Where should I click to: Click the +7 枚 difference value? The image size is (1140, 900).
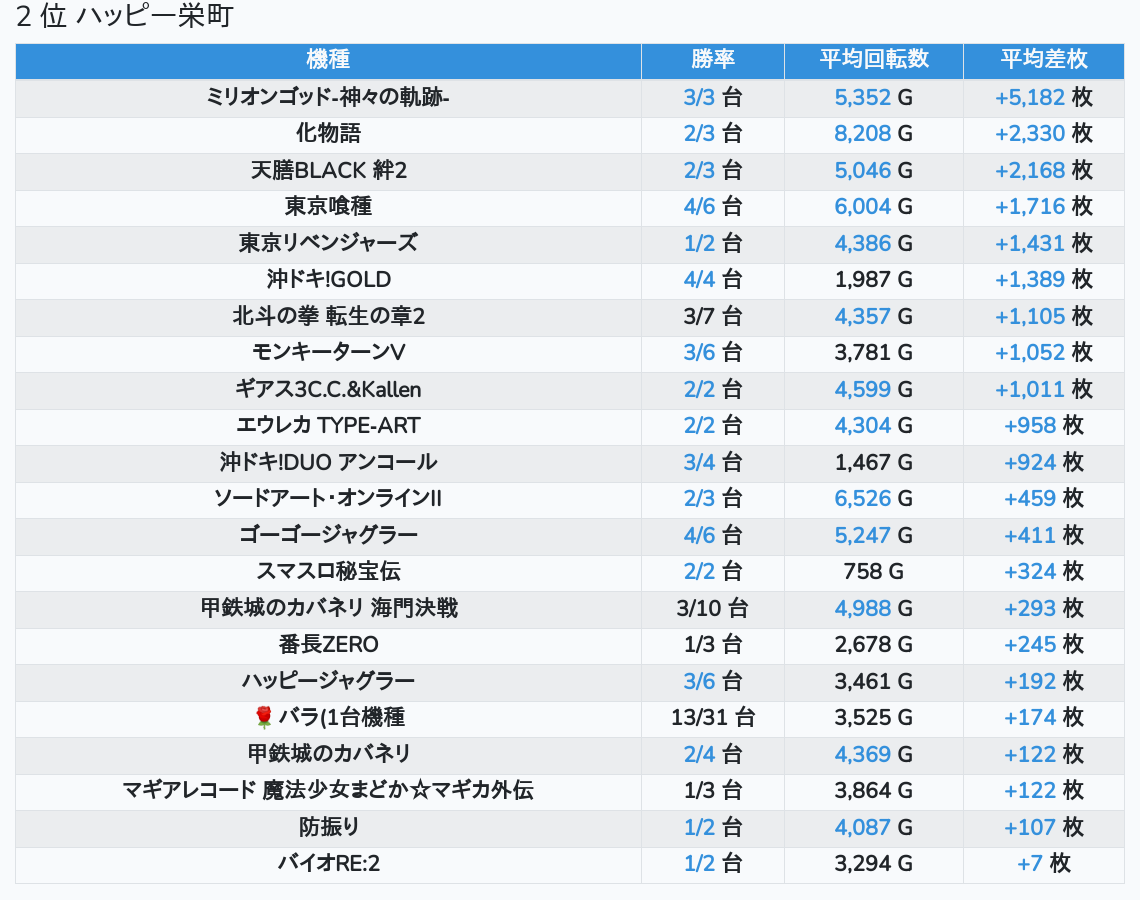point(1043,864)
